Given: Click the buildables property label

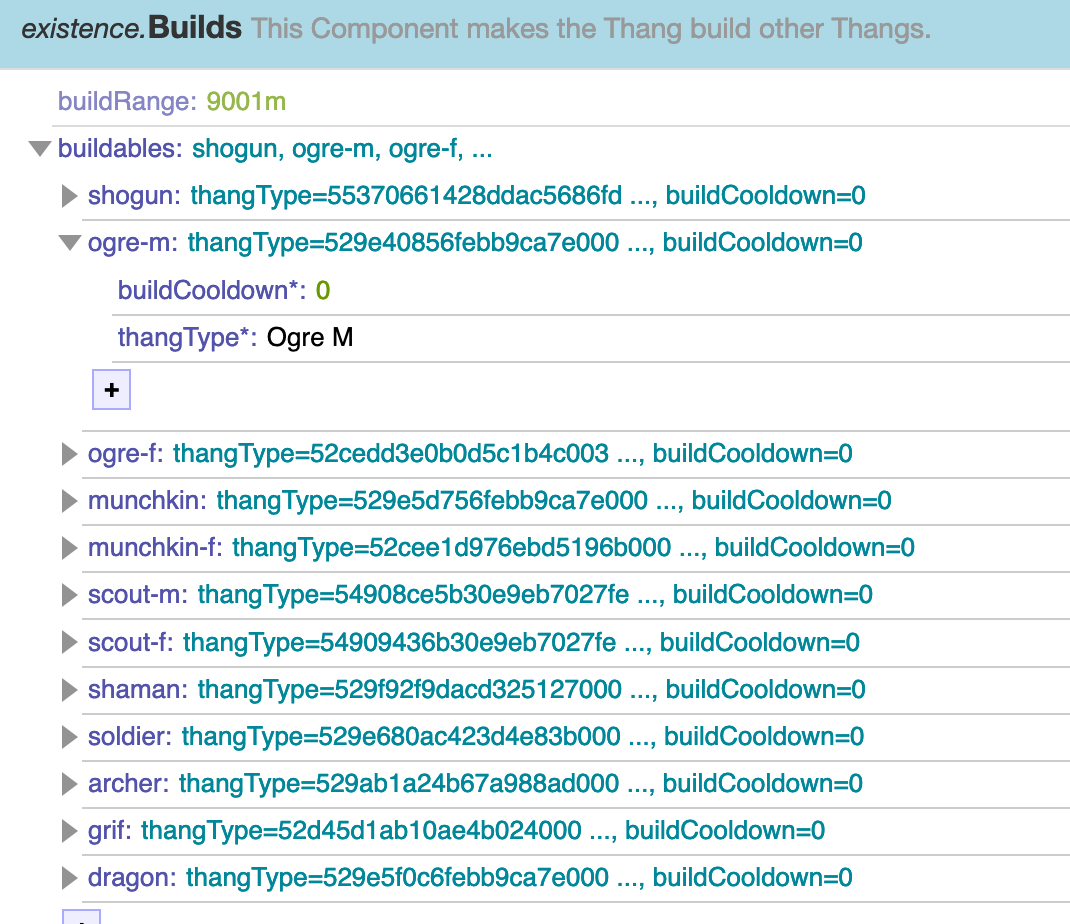Looking at the screenshot, I should pyautogui.click(x=120, y=149).
